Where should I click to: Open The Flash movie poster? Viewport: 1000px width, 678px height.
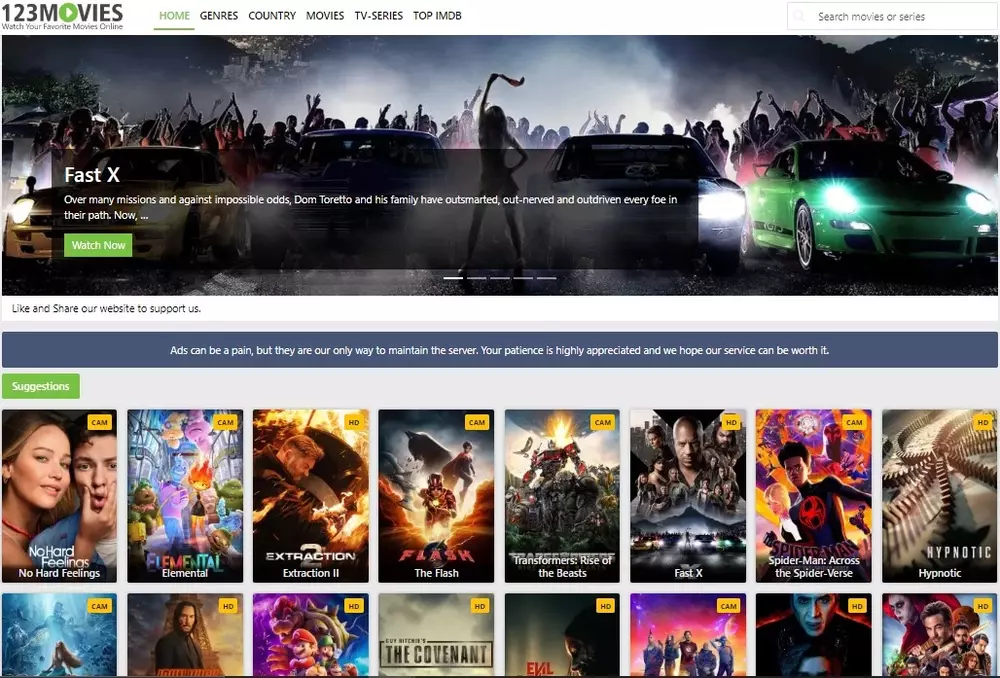coord(436,496)
